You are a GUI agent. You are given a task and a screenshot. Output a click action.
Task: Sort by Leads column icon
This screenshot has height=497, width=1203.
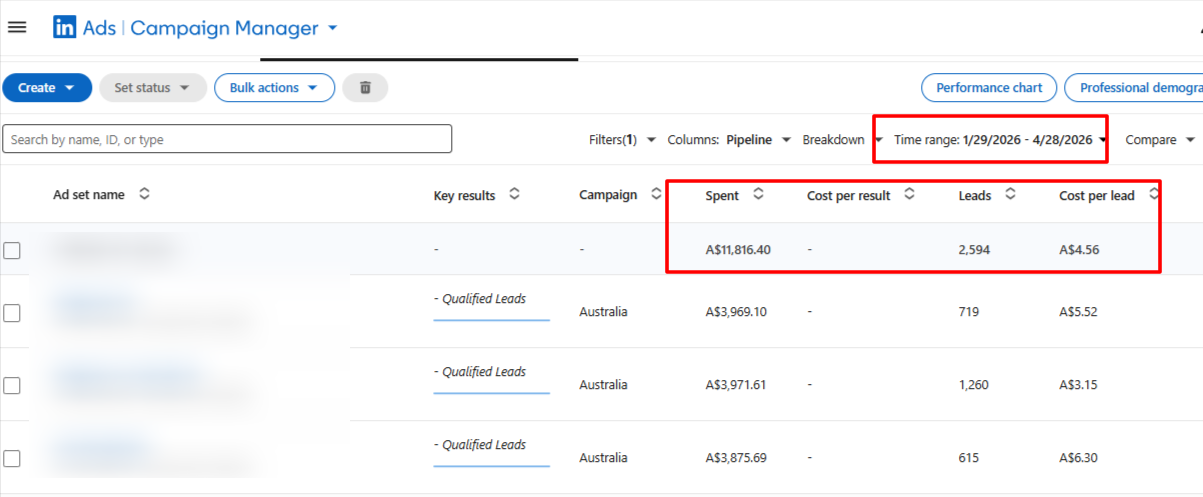click(1010, 194)
